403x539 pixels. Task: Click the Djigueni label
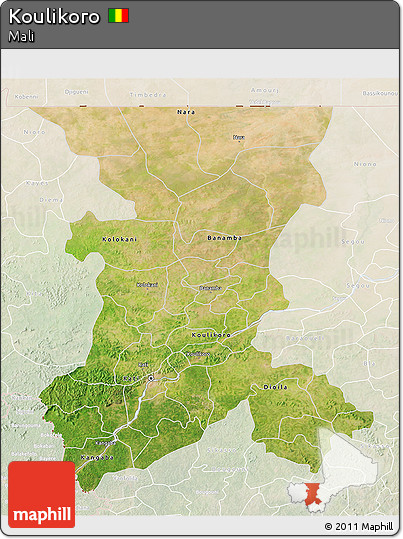pyautogui.click(x=76, y=92)
